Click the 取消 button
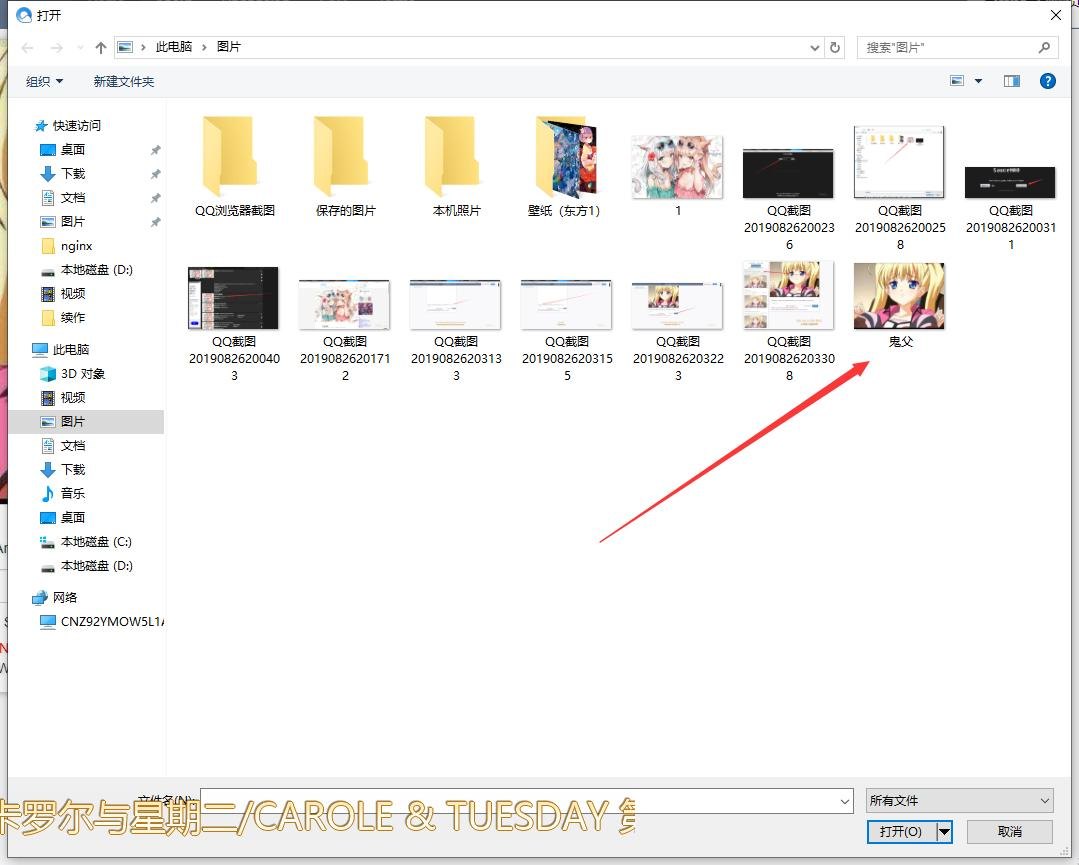This screenshot has width=1079, height=865. coord(1009,832)
